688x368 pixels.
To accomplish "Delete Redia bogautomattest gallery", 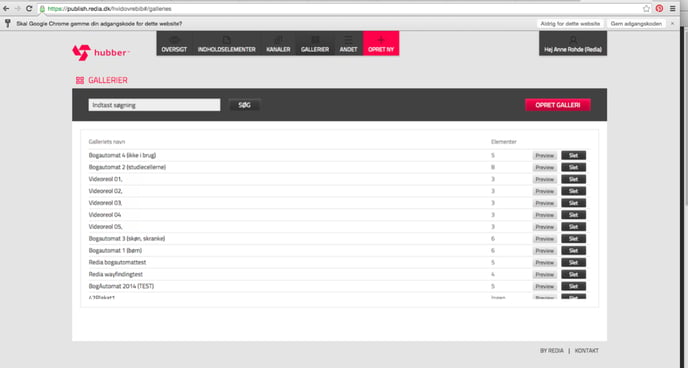I will (573, 262).
